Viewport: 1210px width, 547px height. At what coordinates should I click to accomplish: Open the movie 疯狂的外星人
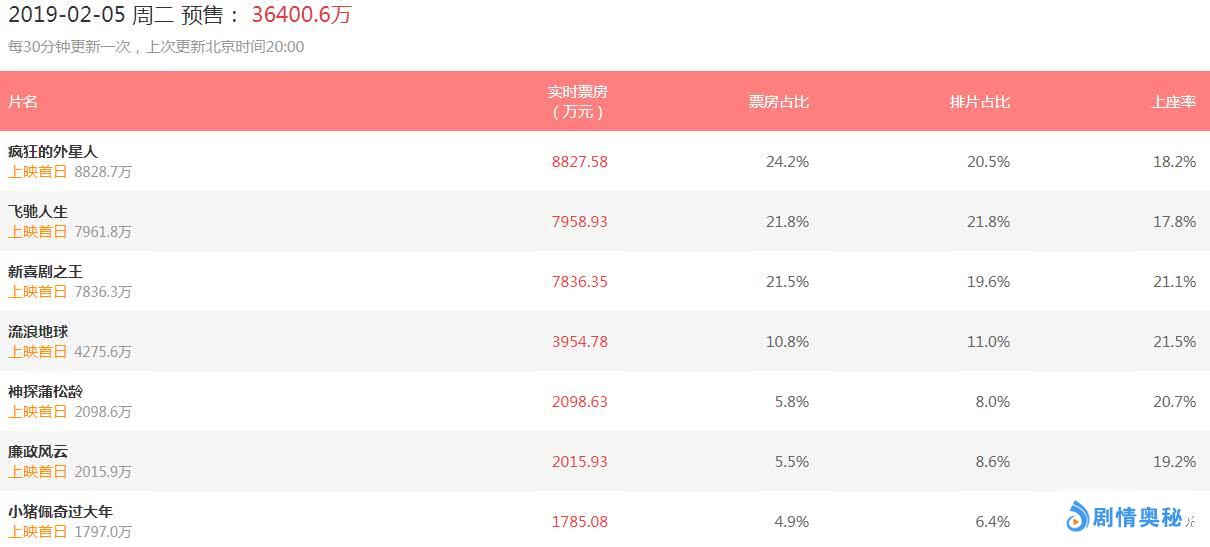pyautogui.click(x=53, y=152)
